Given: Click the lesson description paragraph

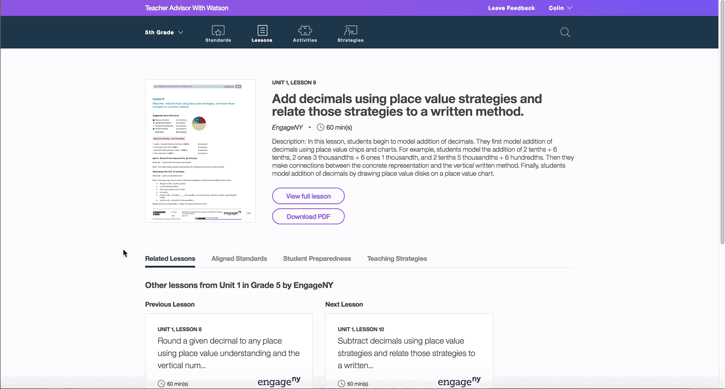Looking at the screenshot, I should pyautogui.click(x=423, y=158).
